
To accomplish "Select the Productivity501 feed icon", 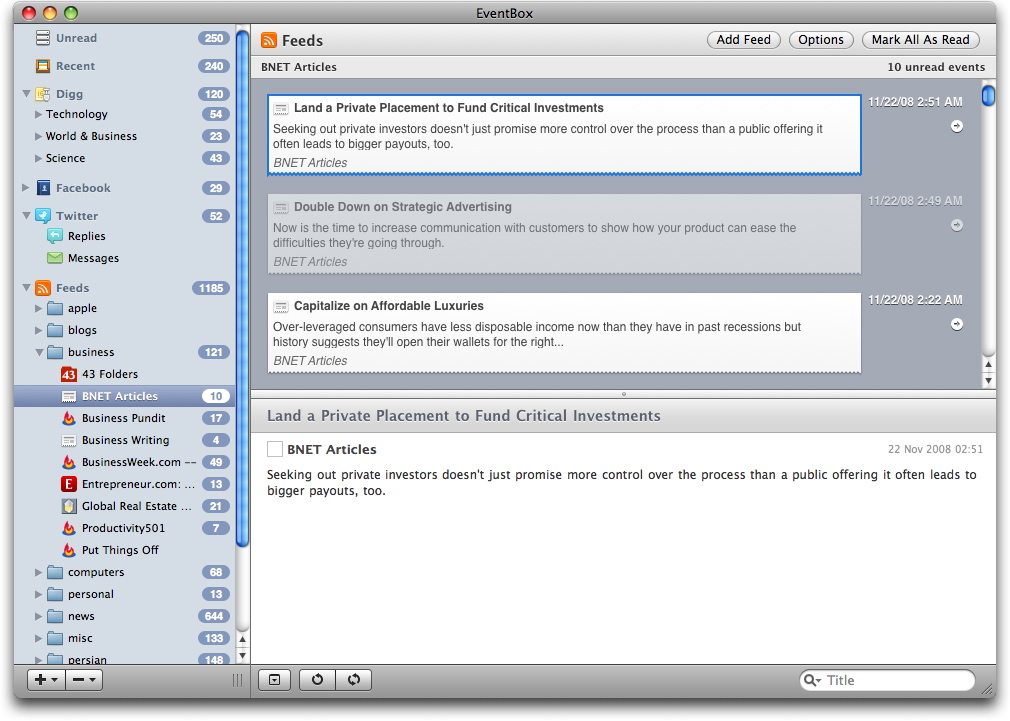I will pyautogui.click(x=69, y=528).
